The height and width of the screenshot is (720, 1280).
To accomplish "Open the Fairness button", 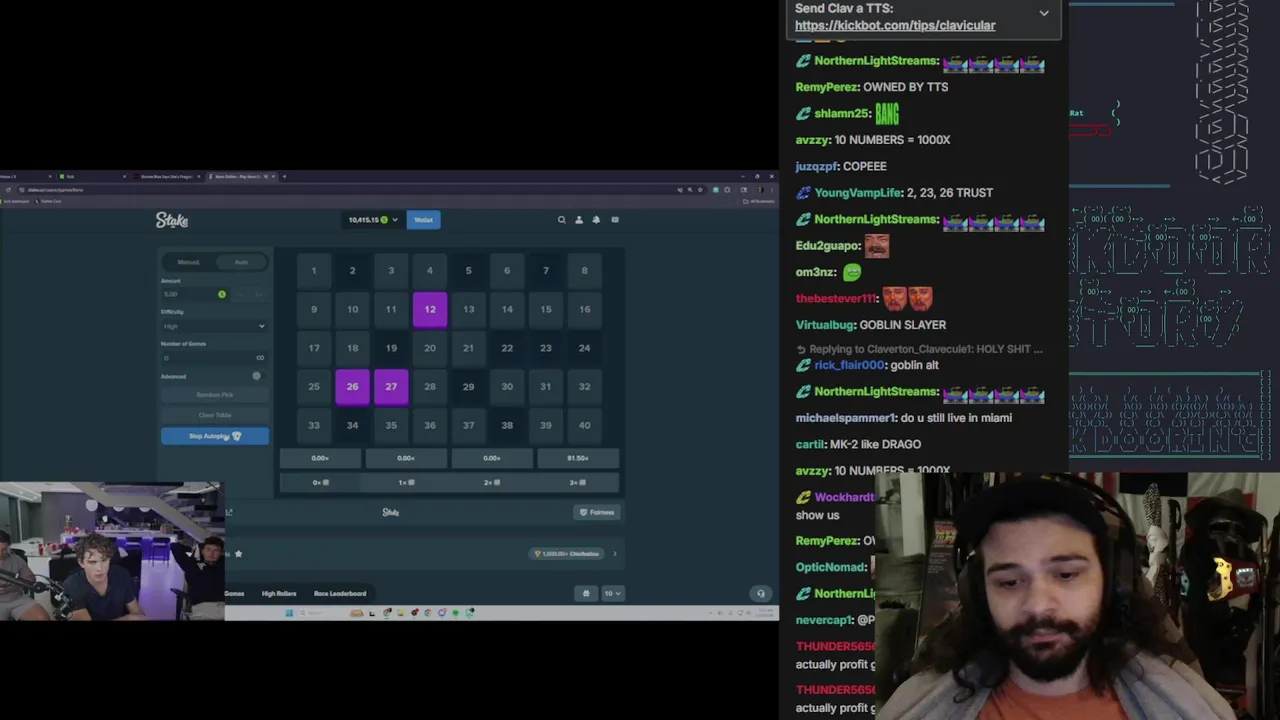I will pyautogui.click(x=597, y=512).
